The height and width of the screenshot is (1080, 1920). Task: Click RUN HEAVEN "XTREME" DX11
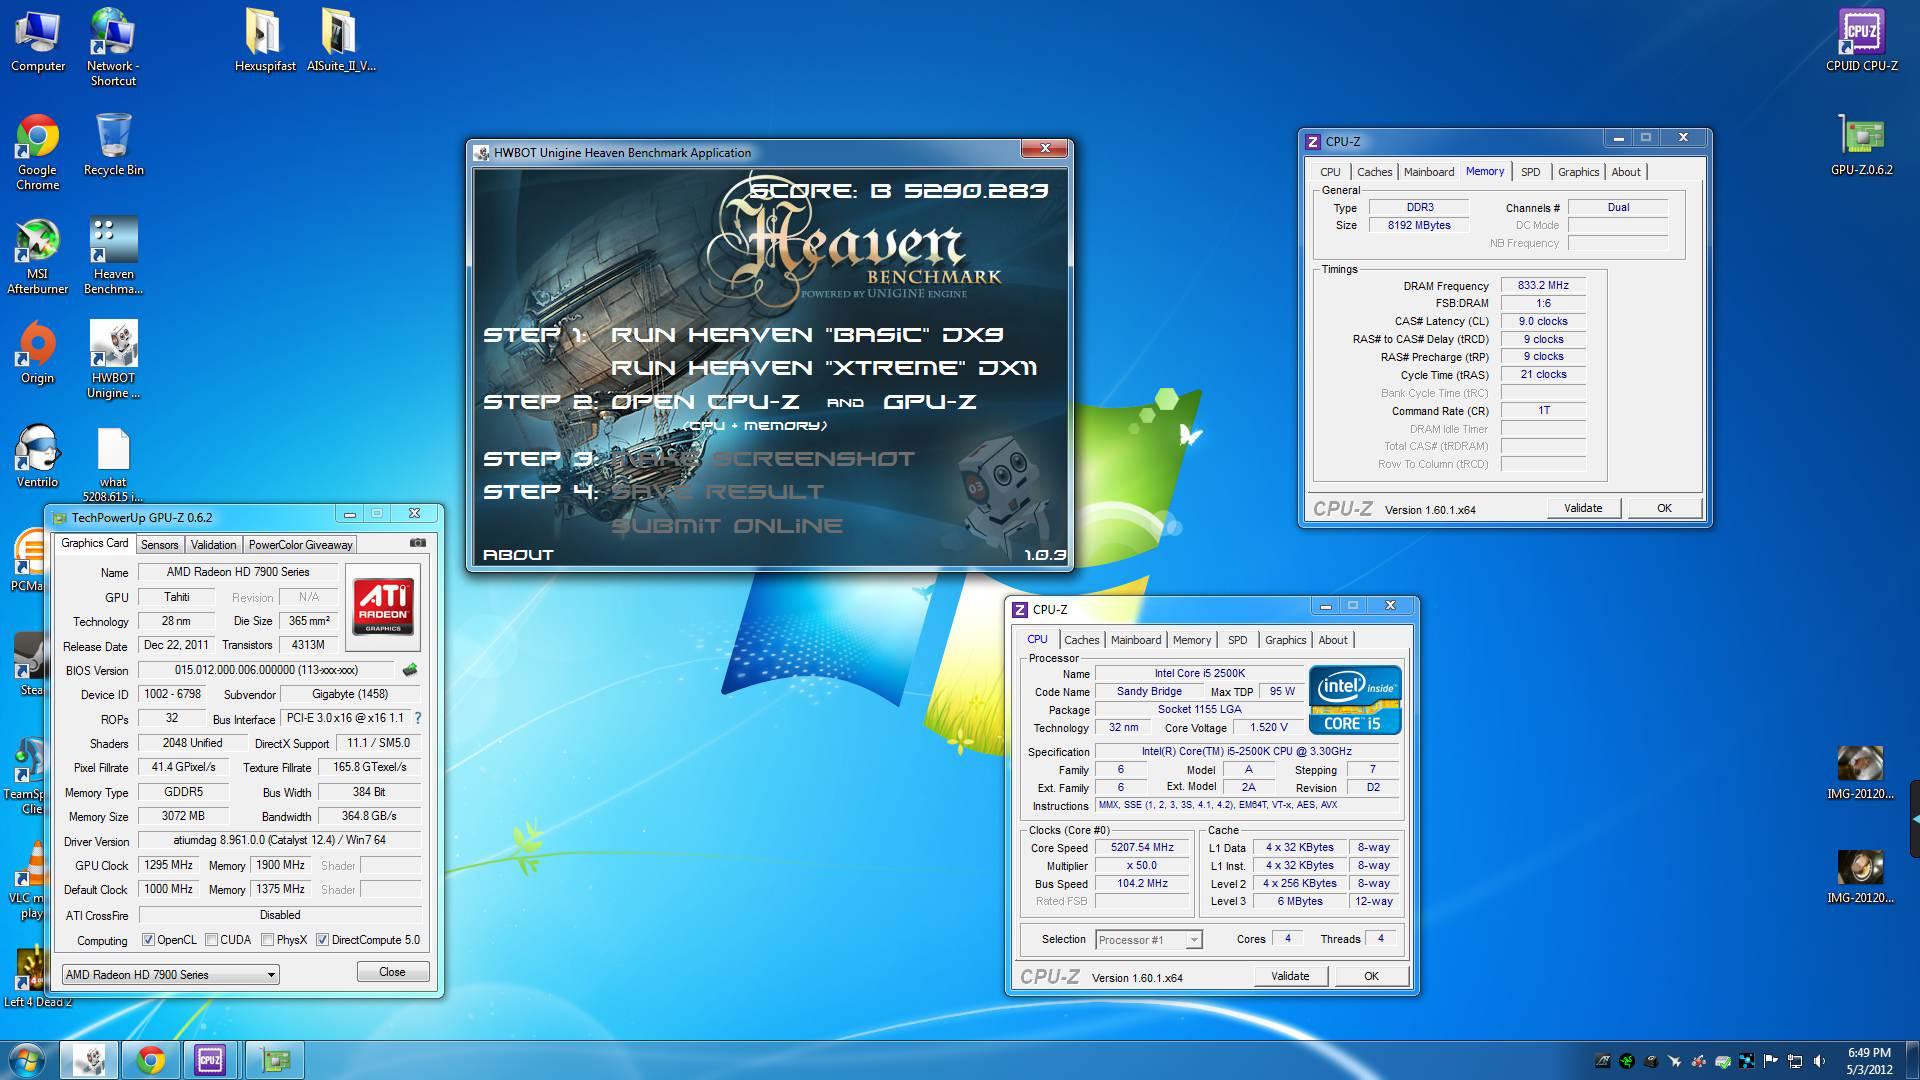coord(824,368)
